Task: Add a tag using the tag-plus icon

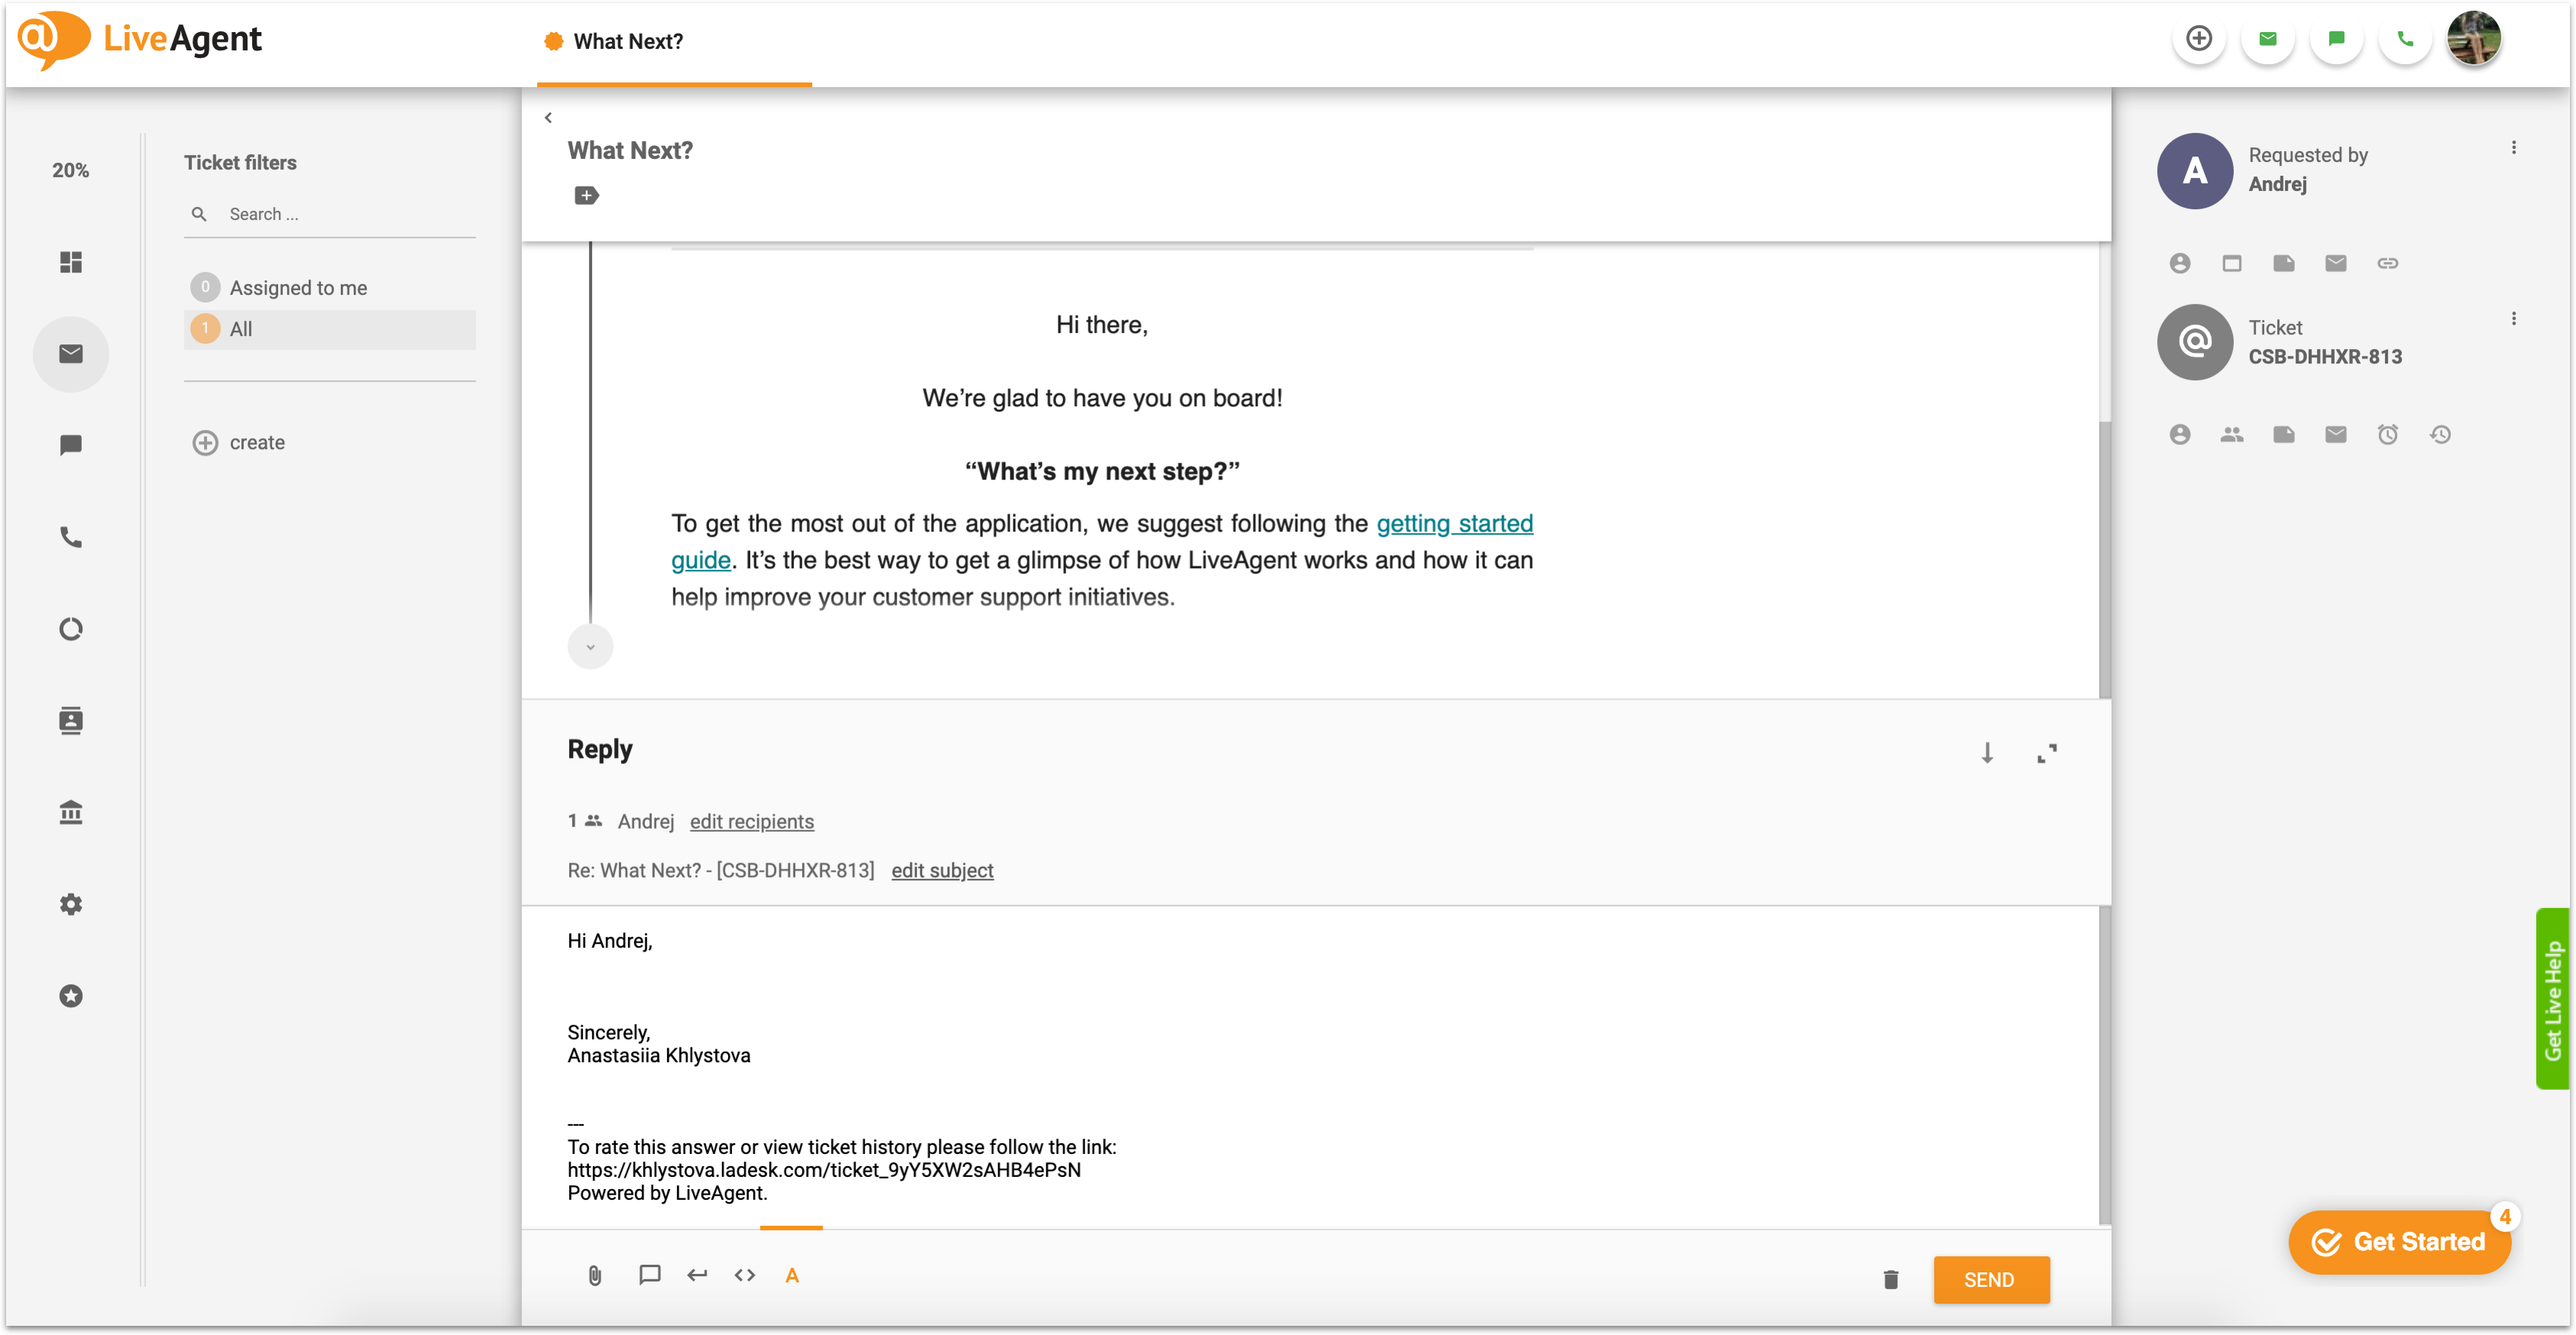Action: [587, 195]
